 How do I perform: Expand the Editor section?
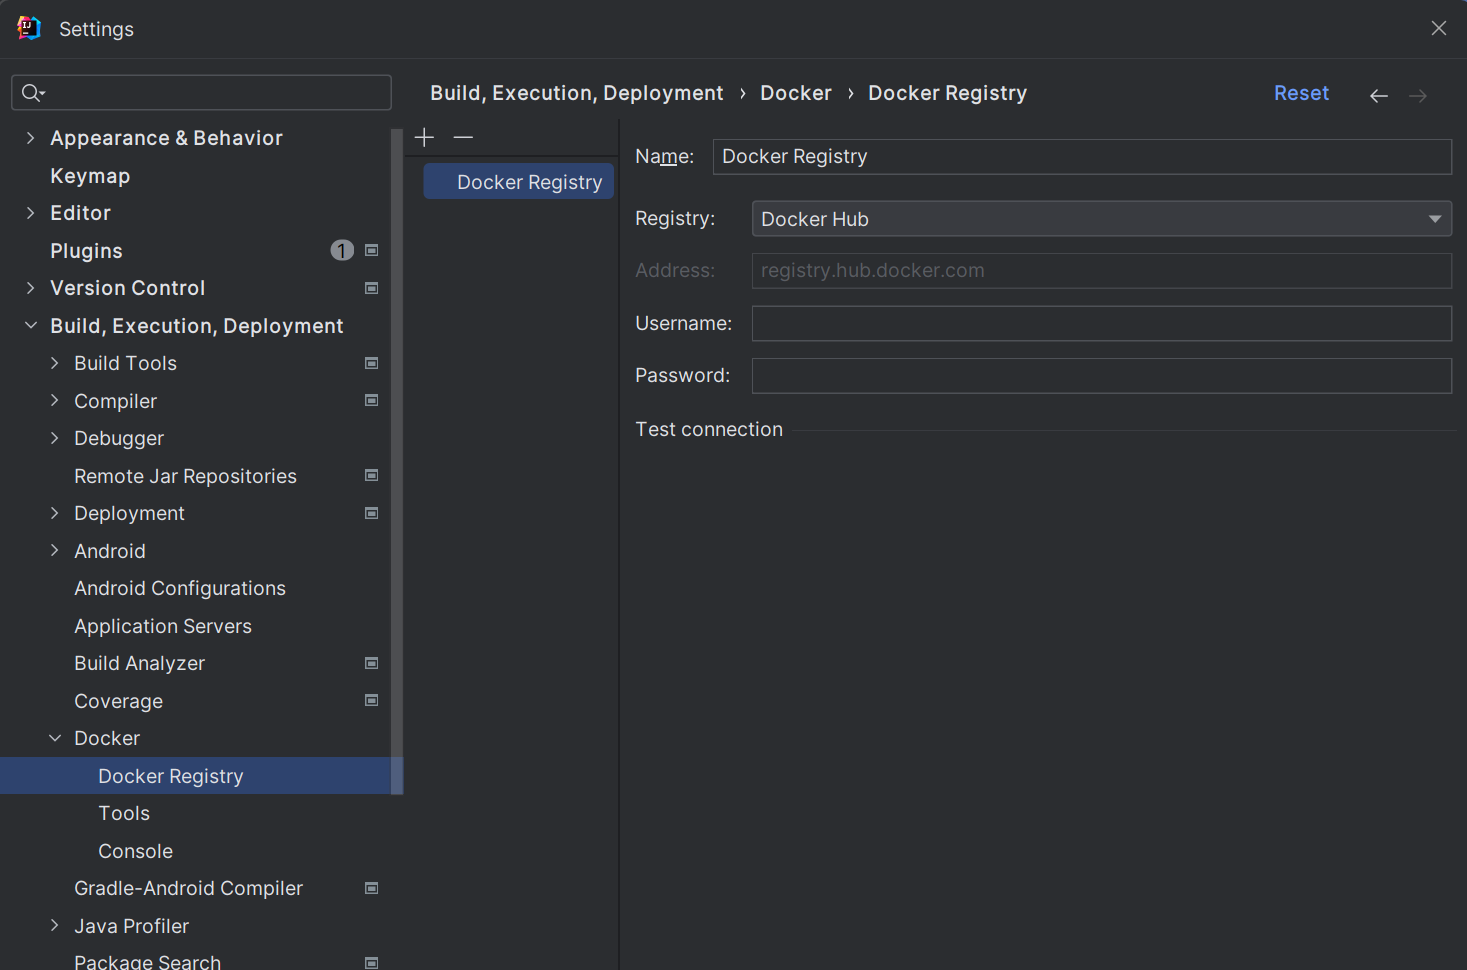pos(31,213)
